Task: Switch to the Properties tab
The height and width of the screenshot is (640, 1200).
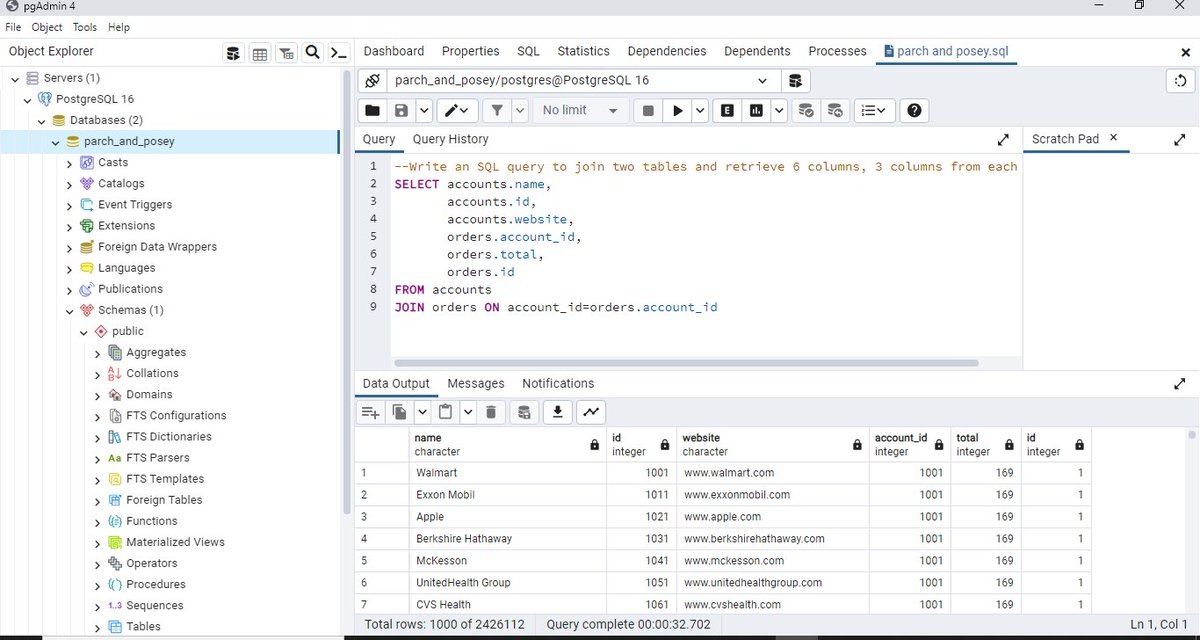Action: [x=471, y=51]
